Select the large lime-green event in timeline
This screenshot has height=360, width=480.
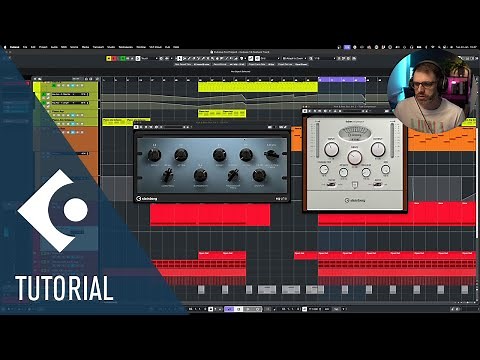(x=258, y=87)
